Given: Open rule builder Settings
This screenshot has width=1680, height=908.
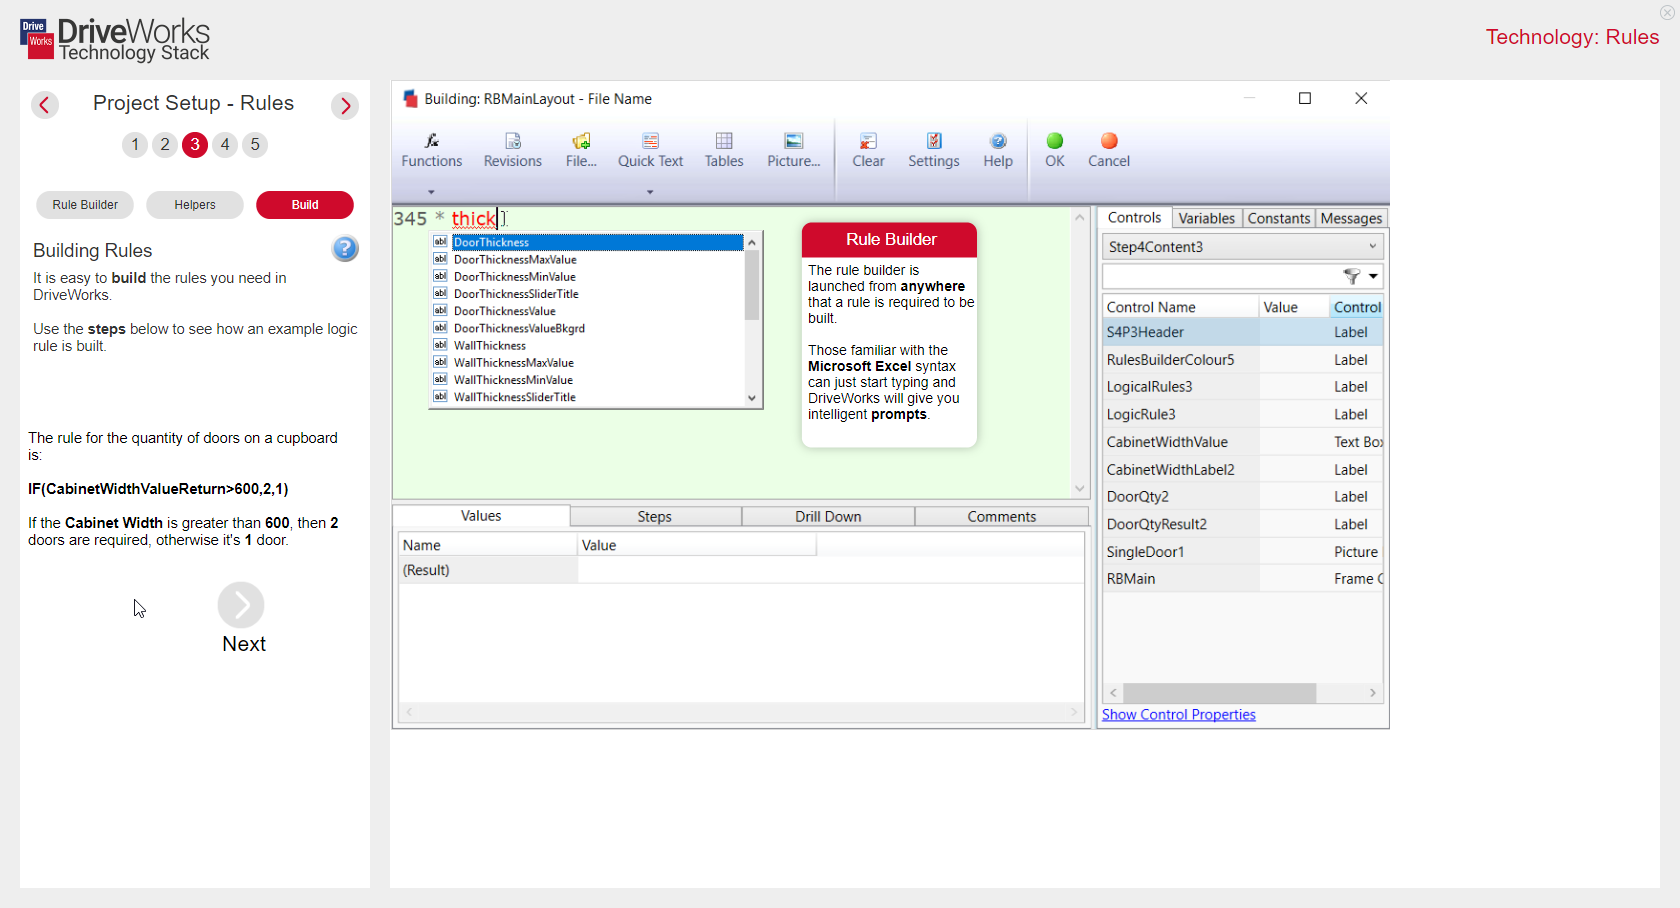Looking at the screenshot, I should pyautogui.click(x=932, y=150).
